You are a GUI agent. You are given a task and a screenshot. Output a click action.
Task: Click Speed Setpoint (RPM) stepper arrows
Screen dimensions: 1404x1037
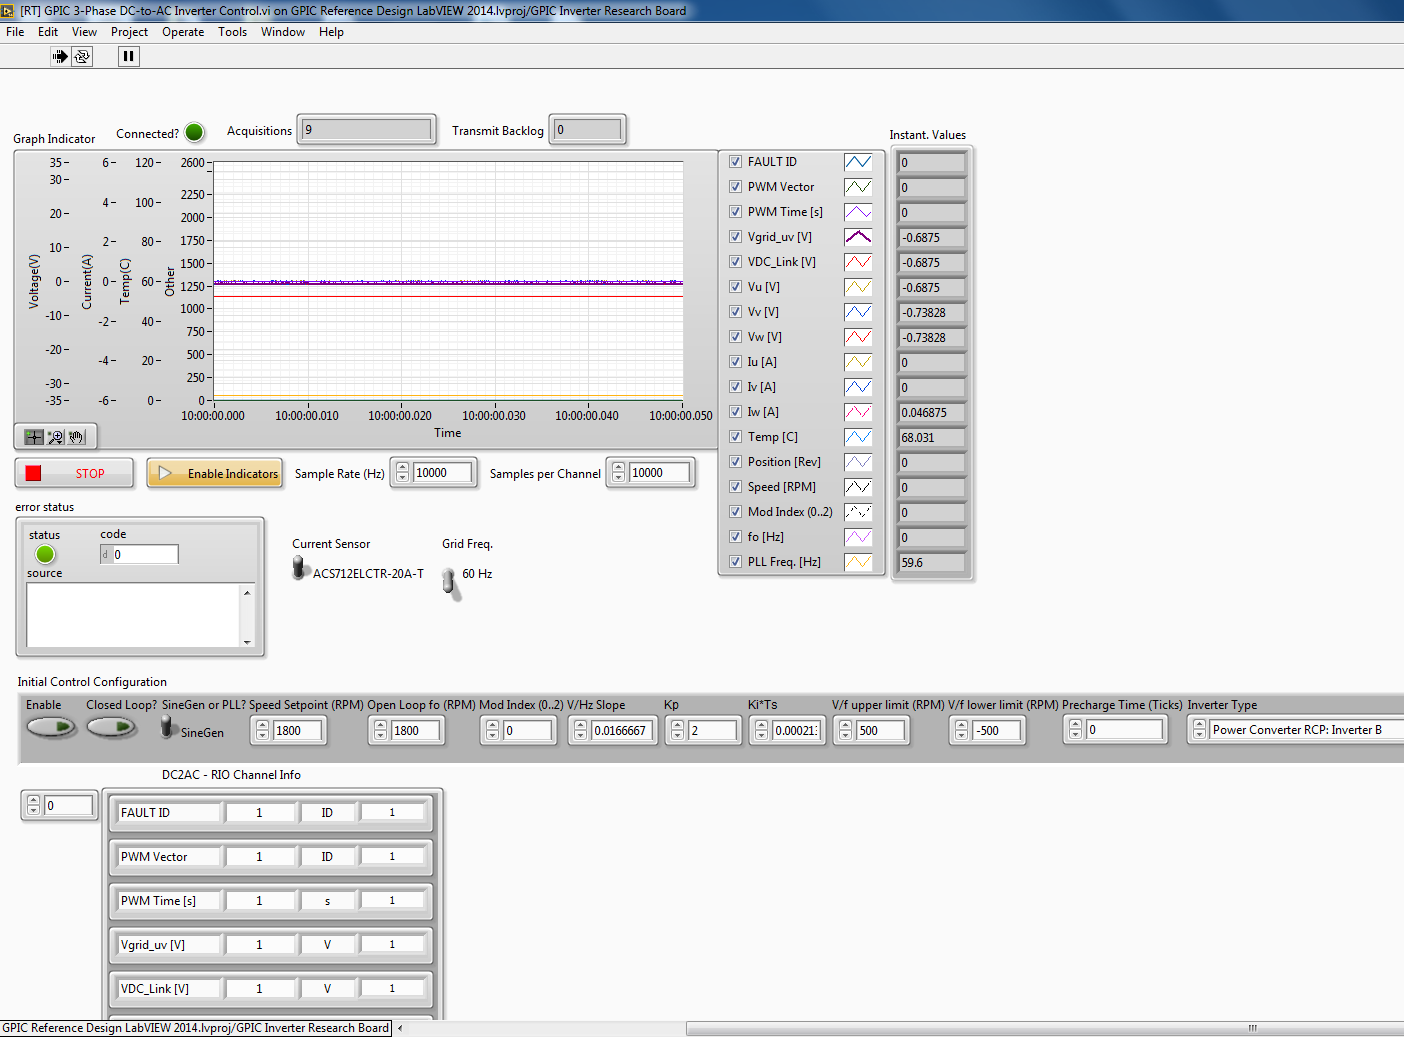pos(263,731)
